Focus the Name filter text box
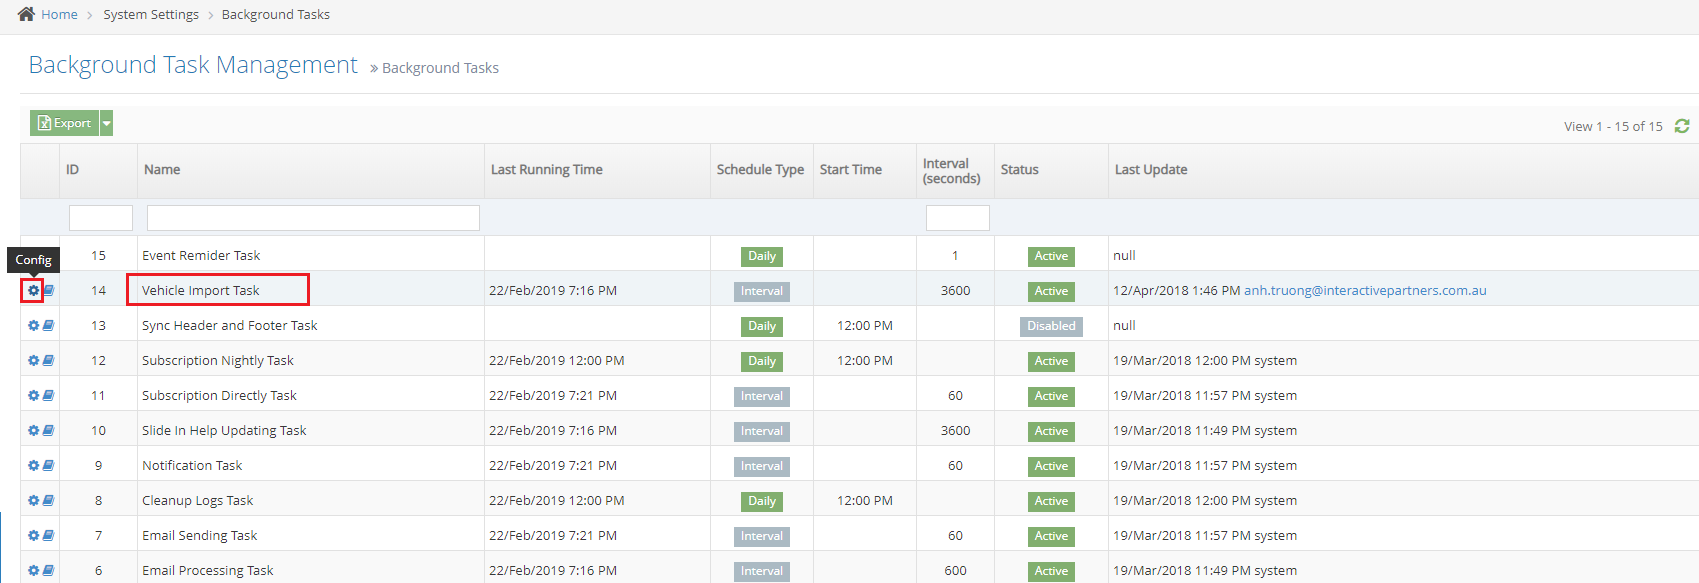The width and height of the screenshot is (1699, 583). [x=313, y=218]
